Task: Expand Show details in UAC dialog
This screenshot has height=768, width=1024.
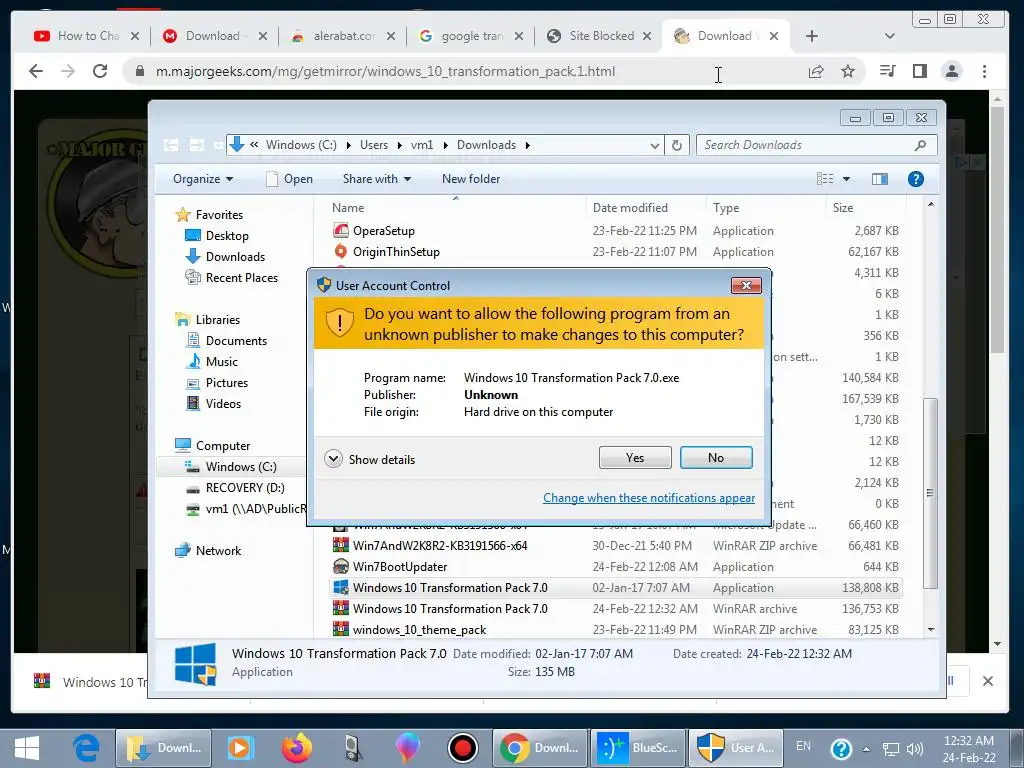Action: (x=370, y=459)
